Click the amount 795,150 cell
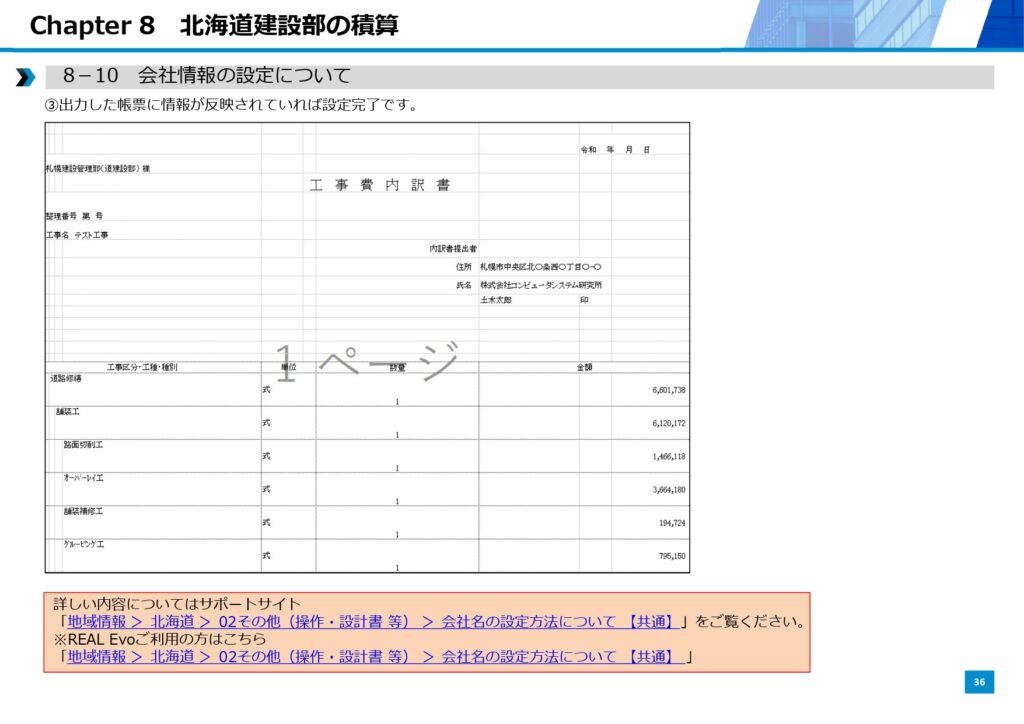Image resolution: width=1024 pixels, height=724 pixels. tap(671, 556)
